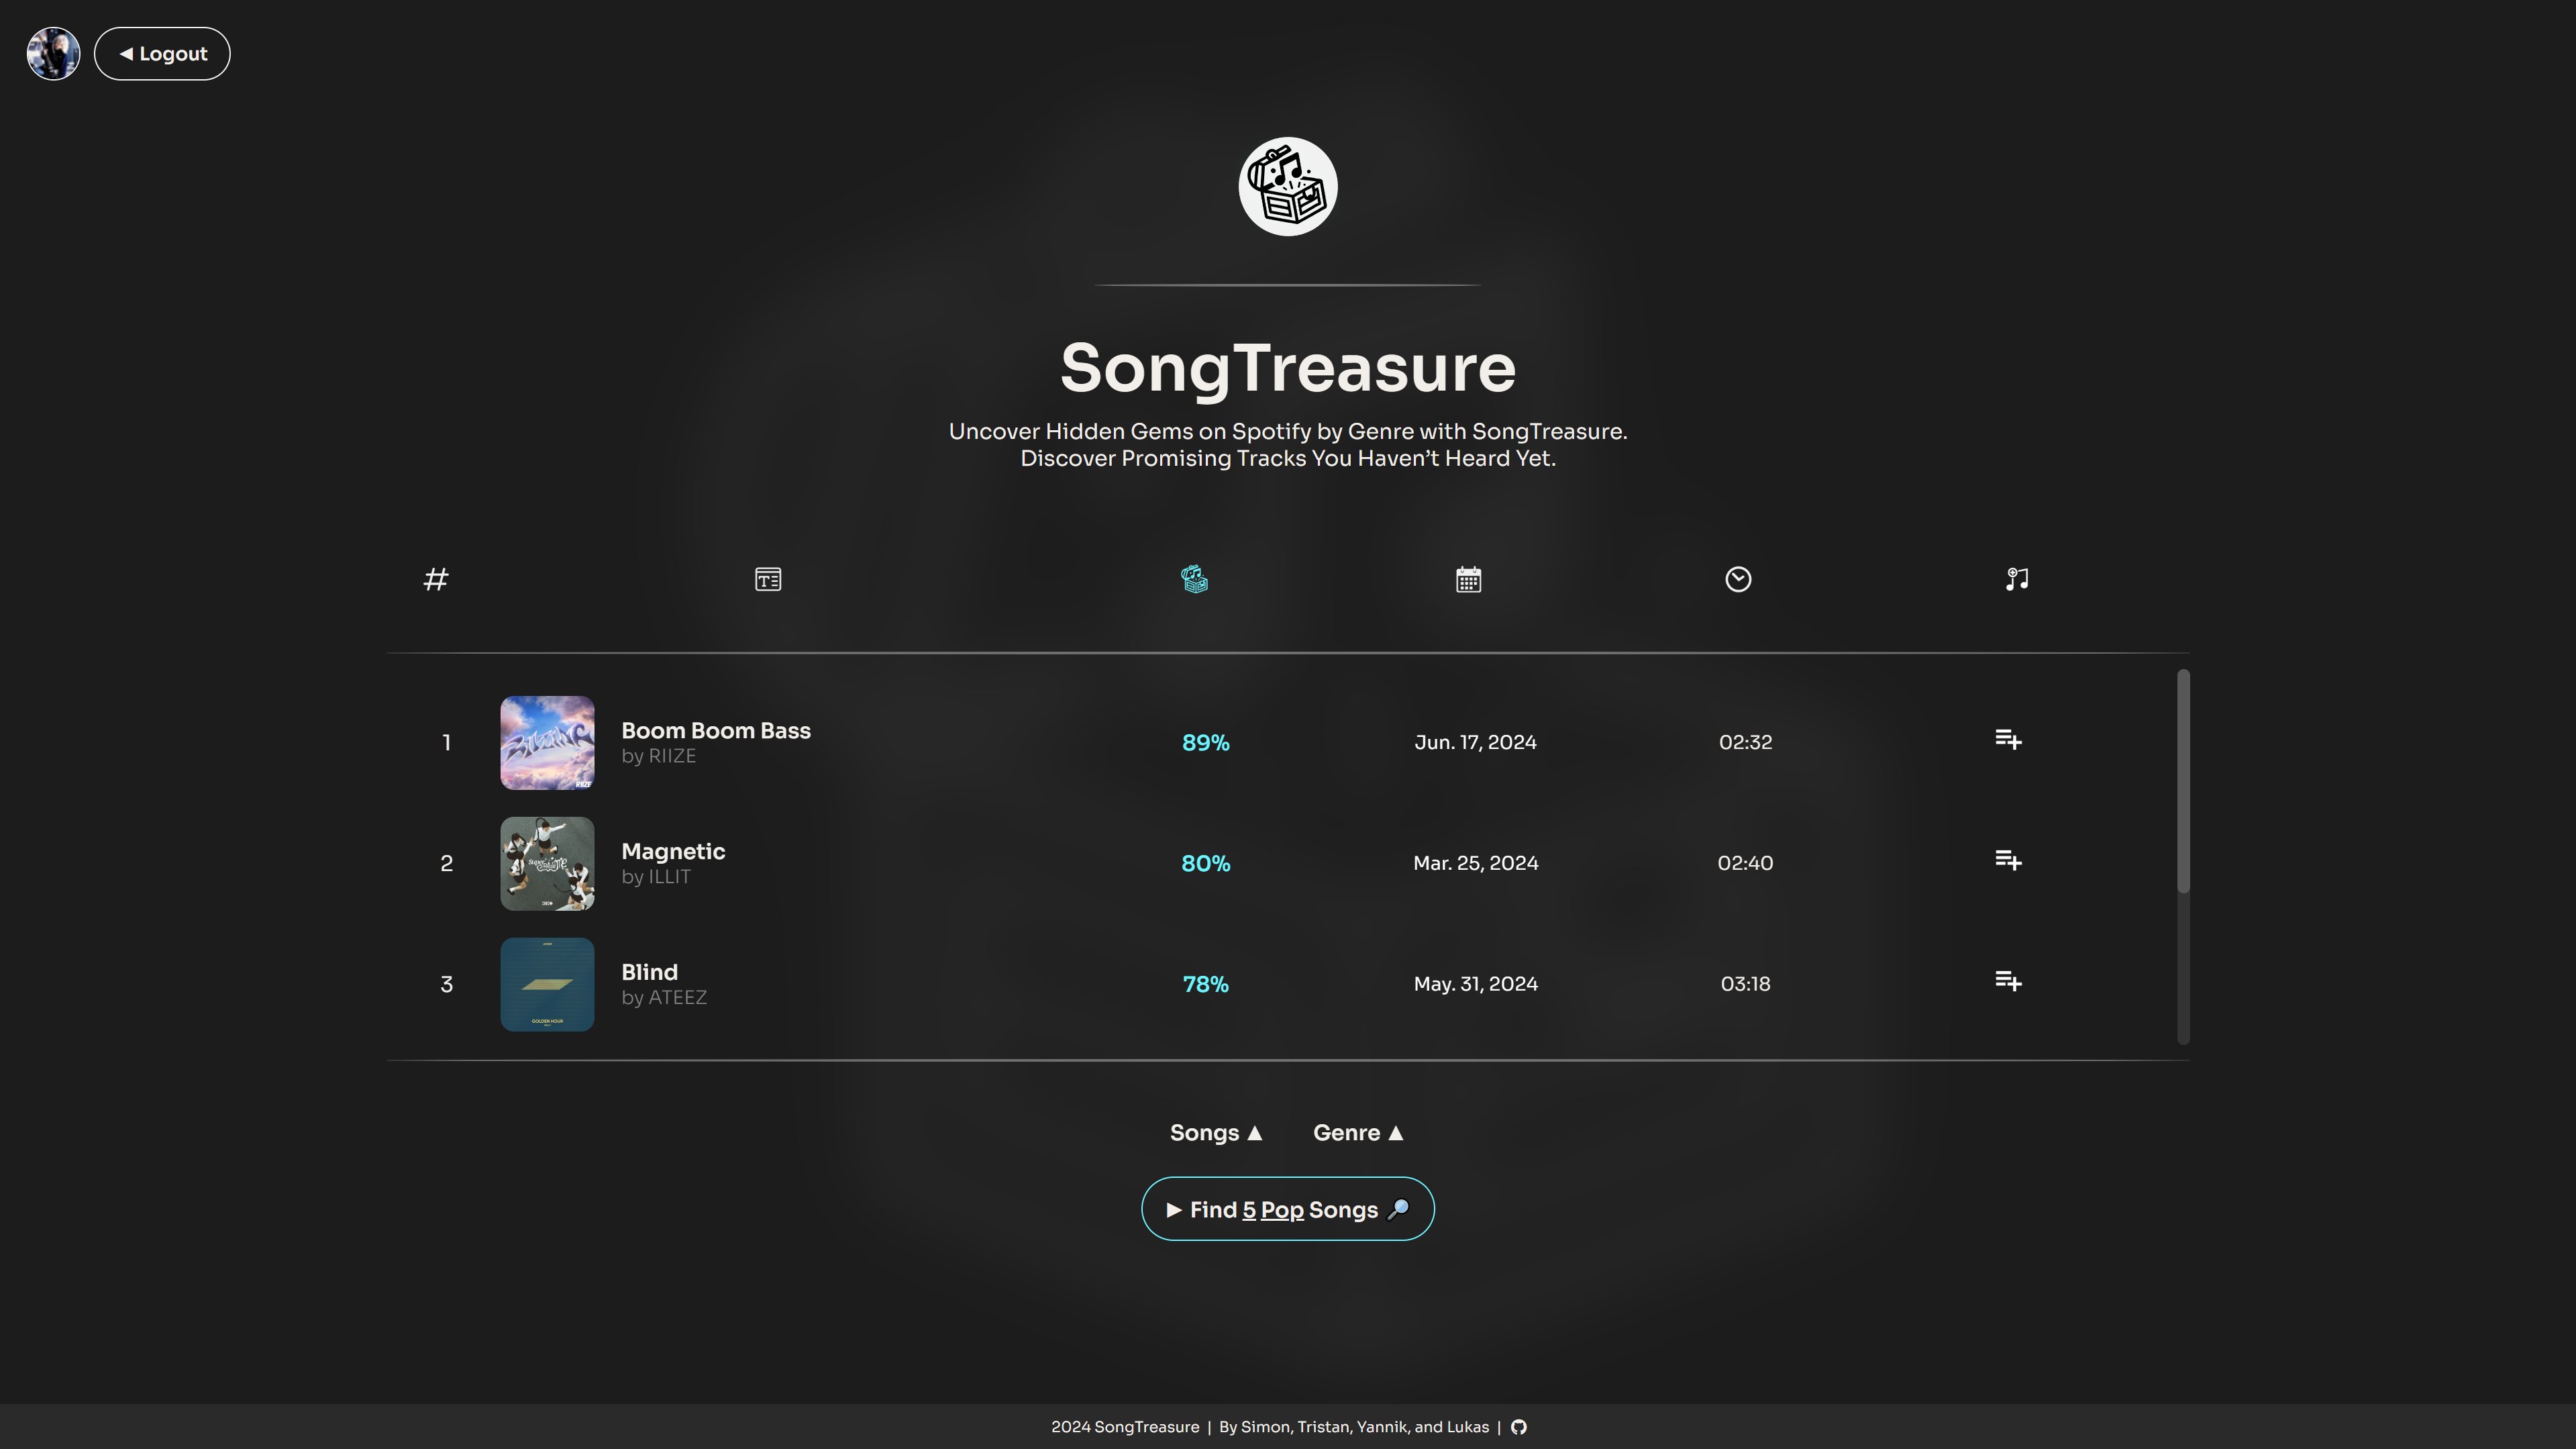Click the calendar release date header icon
The image size is (2576, 1449).
(x=1468, y=580)
